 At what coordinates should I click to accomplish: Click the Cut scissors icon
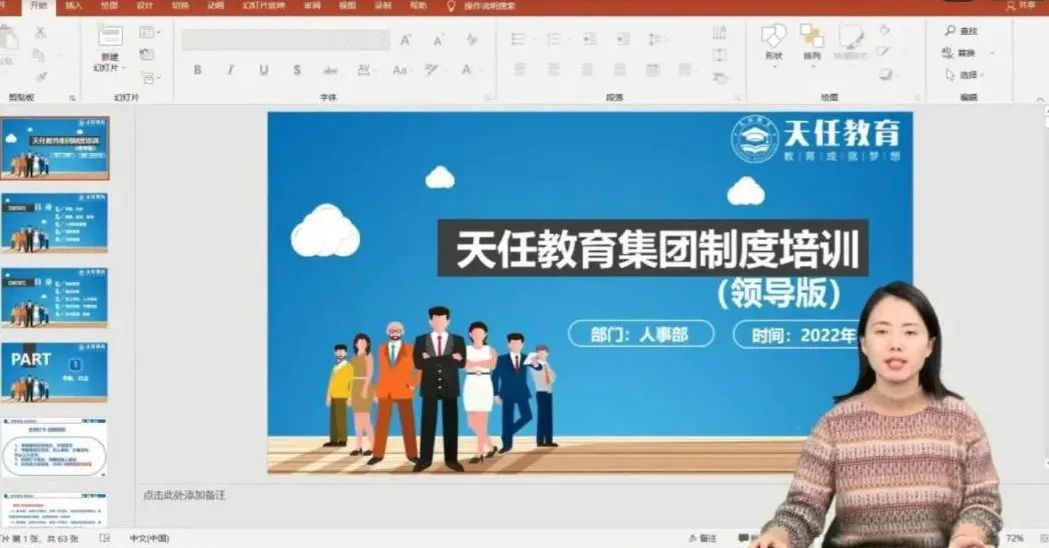point(41,32)
